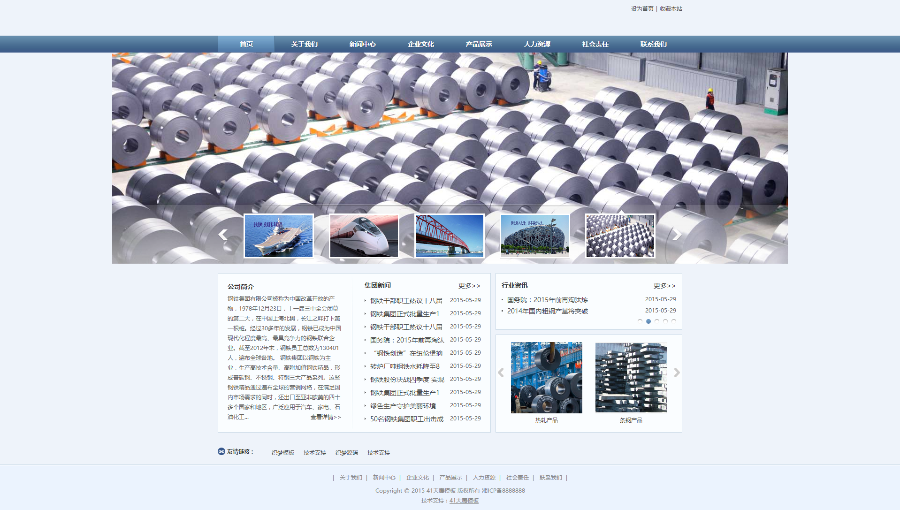Select the red bridge banner thumbnail

[x=449, y=236]
